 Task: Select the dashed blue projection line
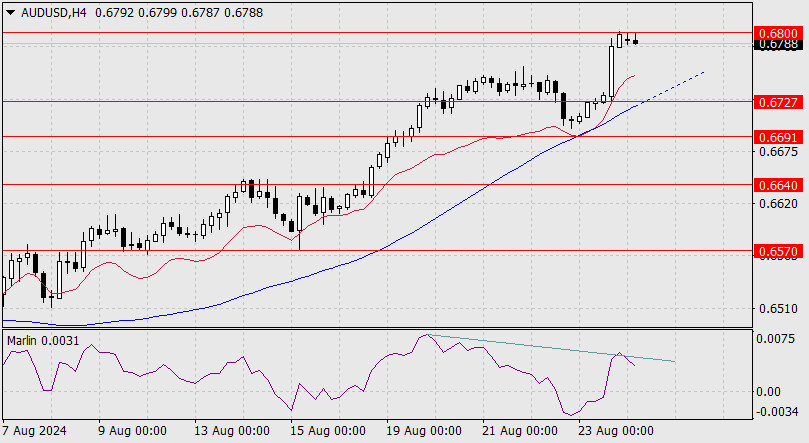[671, 89]
